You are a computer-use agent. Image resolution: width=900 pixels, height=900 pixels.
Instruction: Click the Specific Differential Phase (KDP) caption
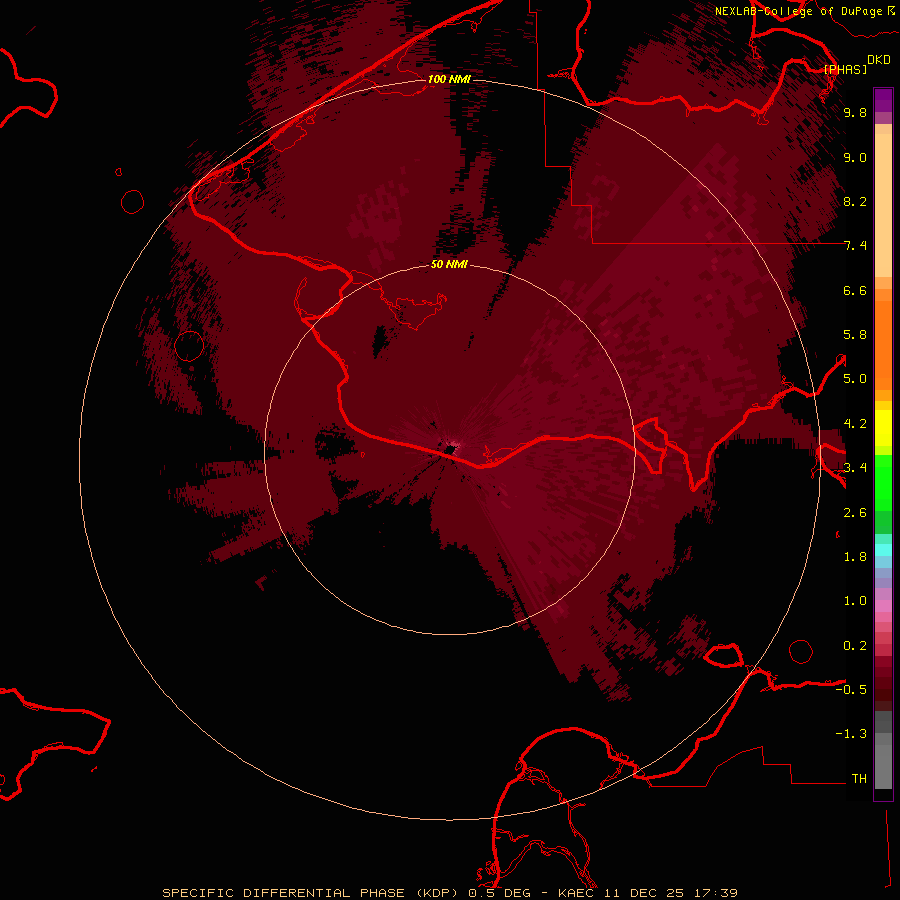point(311,893)
